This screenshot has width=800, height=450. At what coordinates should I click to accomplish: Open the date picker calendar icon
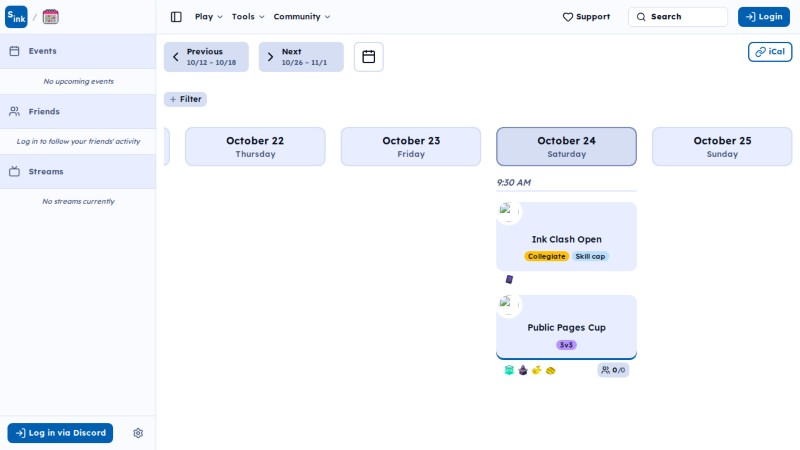point(368,57)
